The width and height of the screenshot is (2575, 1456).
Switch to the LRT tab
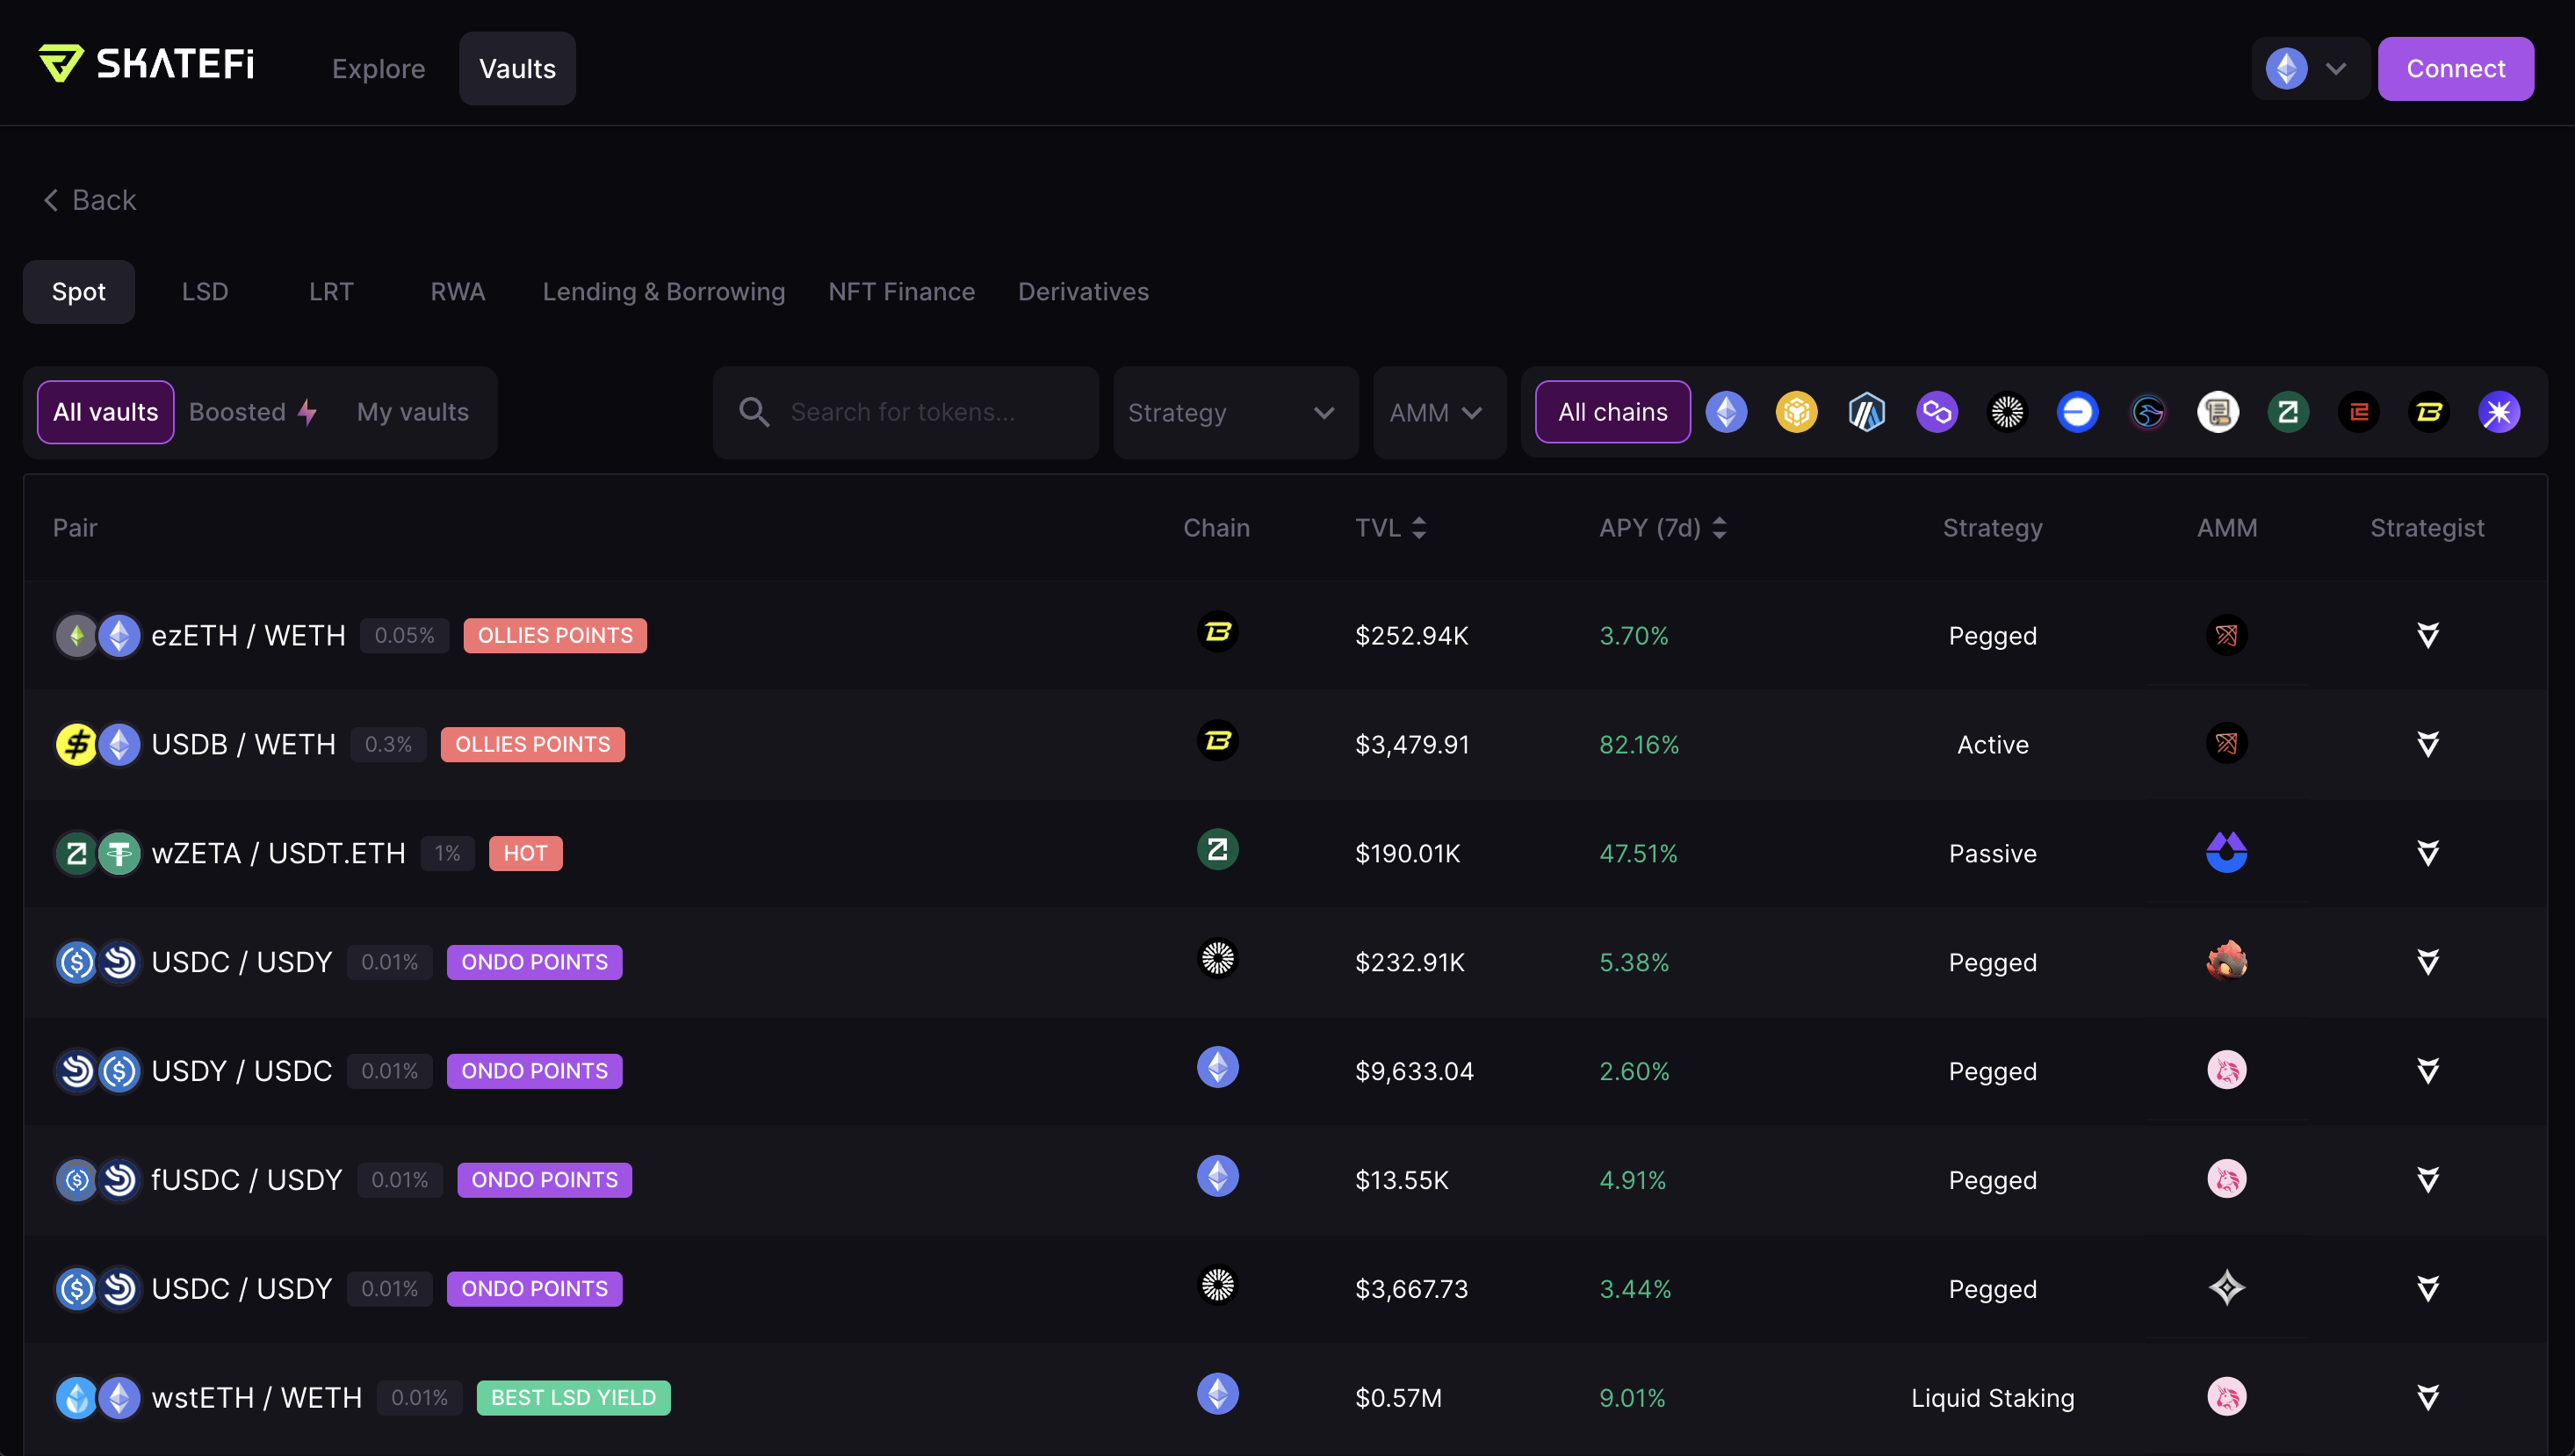[x=330, y=292]
